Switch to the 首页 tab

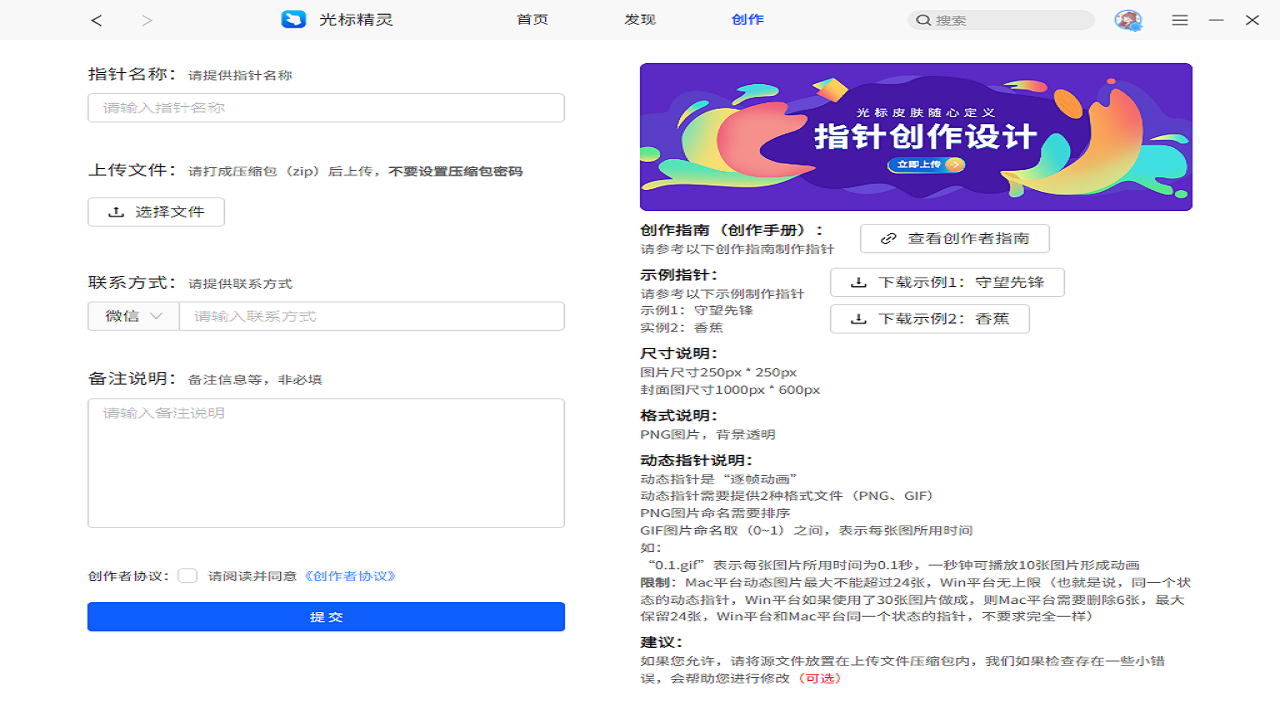[x=532, y=19]
